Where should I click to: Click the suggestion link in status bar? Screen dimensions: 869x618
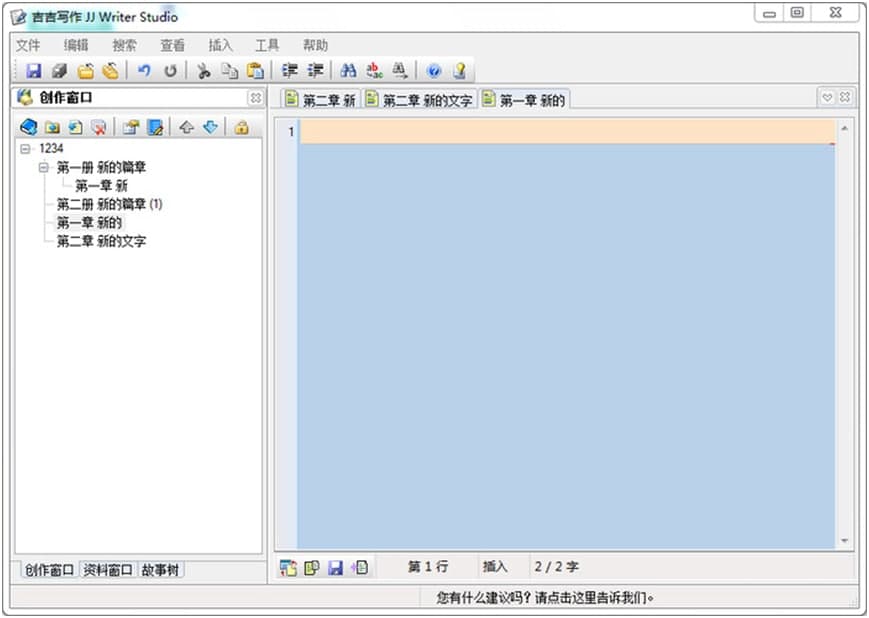click(x=545, y=598)
